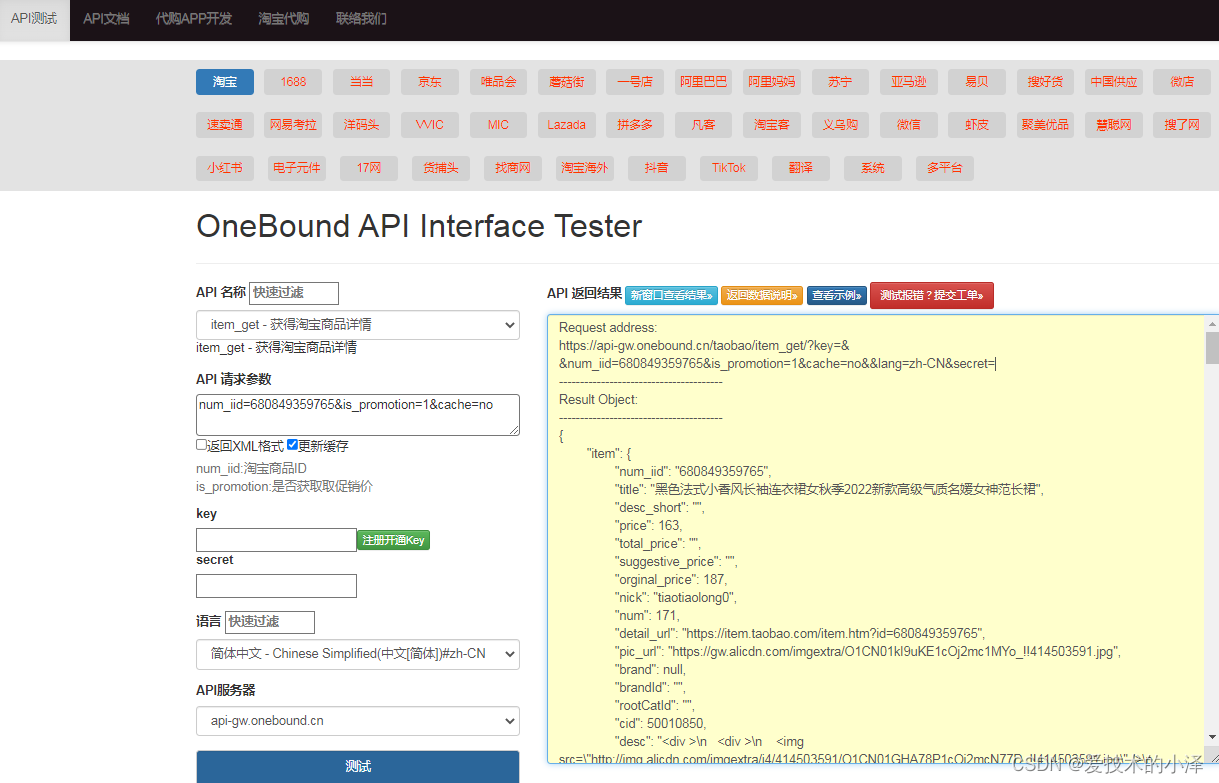The height and width of the screenshot is (783, 1219).
Task: Select the 微店 platform button
Action: tap(1182, 82)
